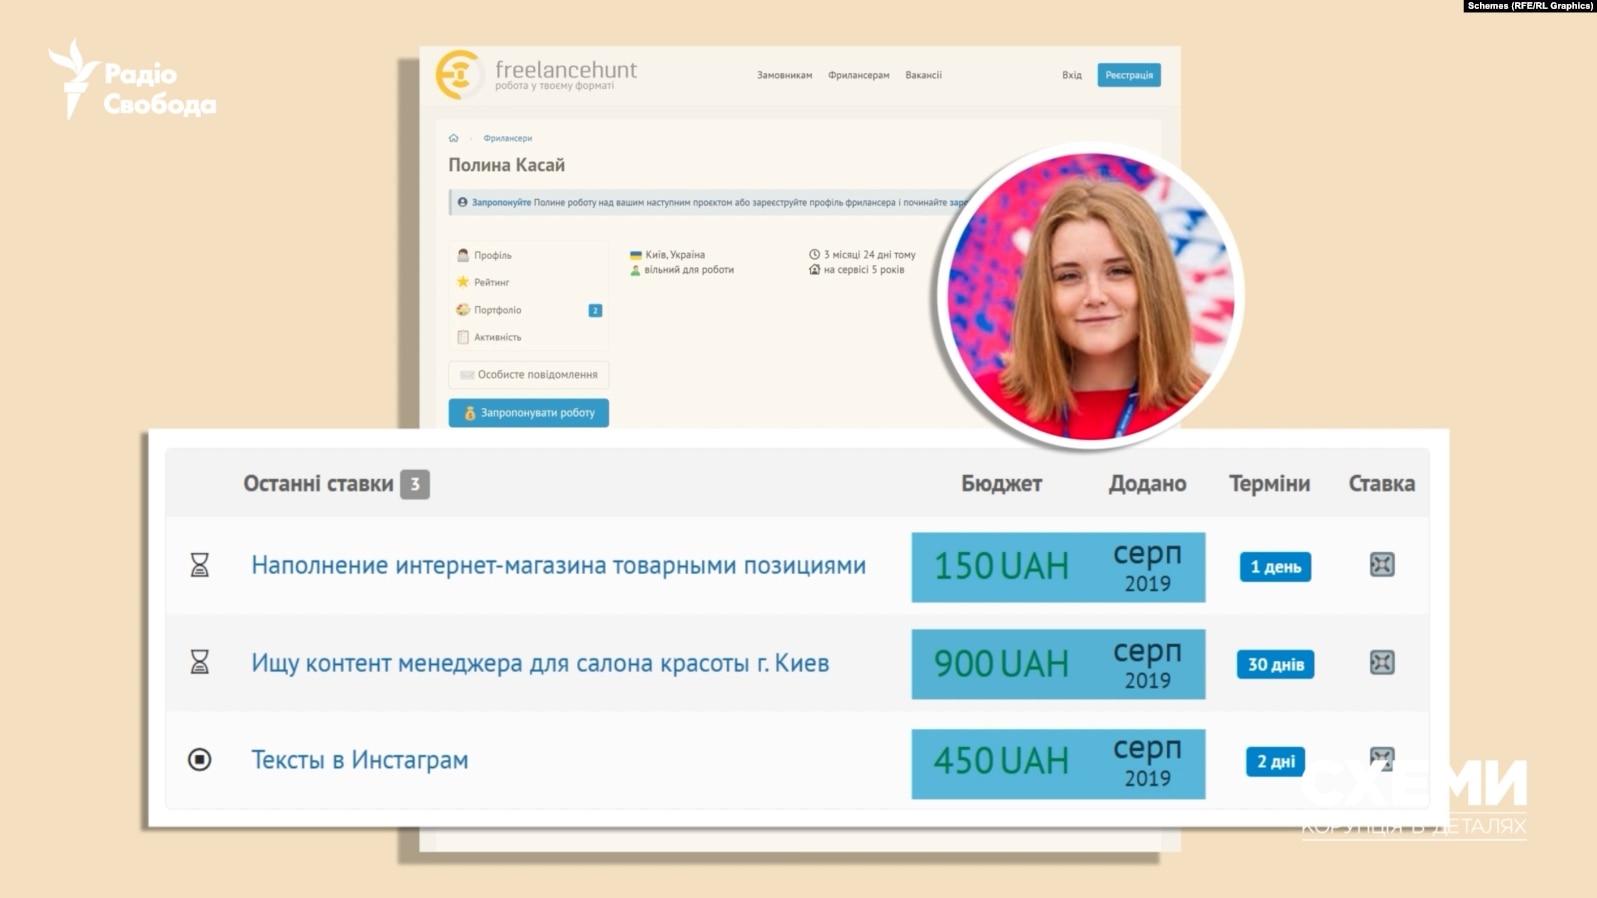The image size is (1597, 898).
Task: Click the bid icon in 450 UAH row
Action: coord(1382,759)
